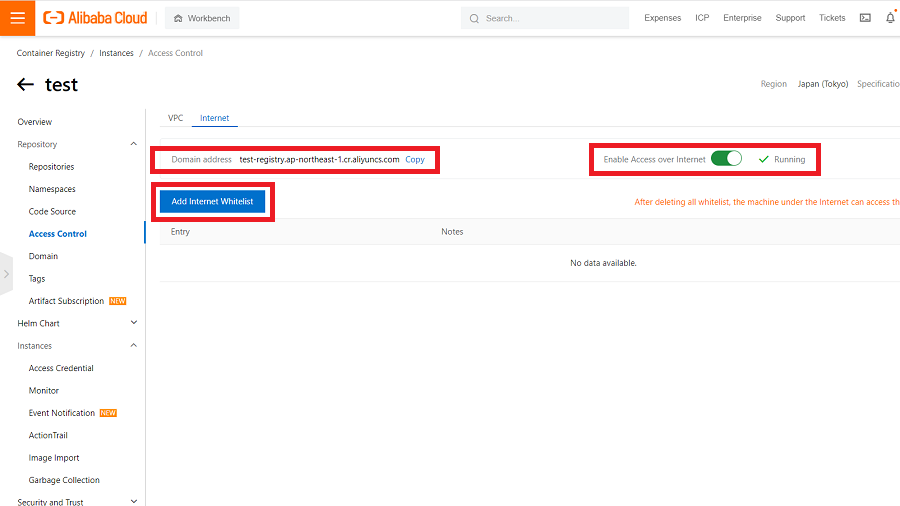Screen dimensions: 900x506
Task: Click the test-registry domain address text
Action: click(x=319, y=159)
